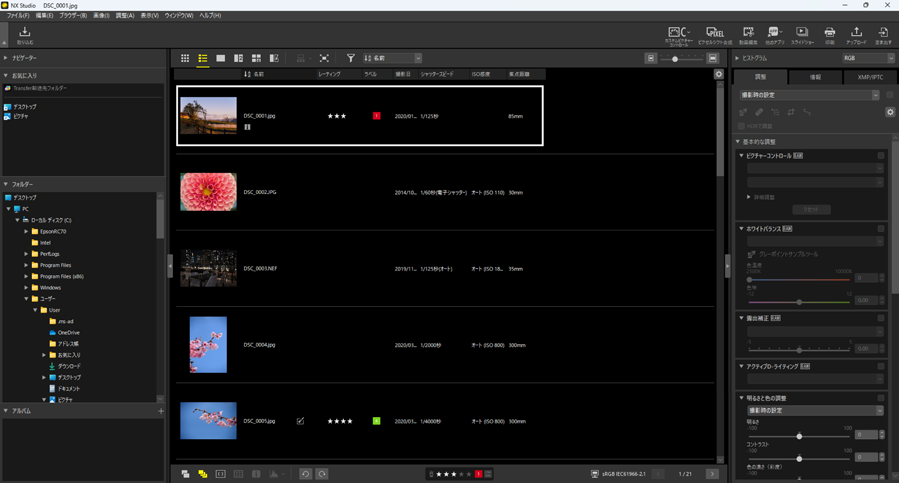This screenshot has height=483, width=899.
Task: Switch to thumbnail grid view
Action: point(185,59)
